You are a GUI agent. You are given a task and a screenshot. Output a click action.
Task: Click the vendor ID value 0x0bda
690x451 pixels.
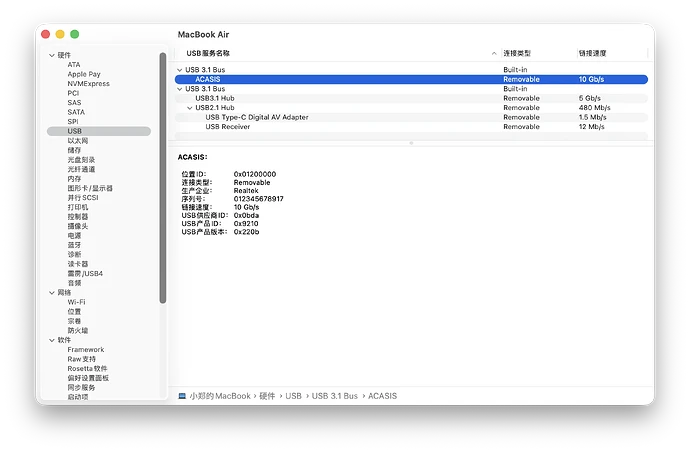pyautogui.click(x=246, y=216)
